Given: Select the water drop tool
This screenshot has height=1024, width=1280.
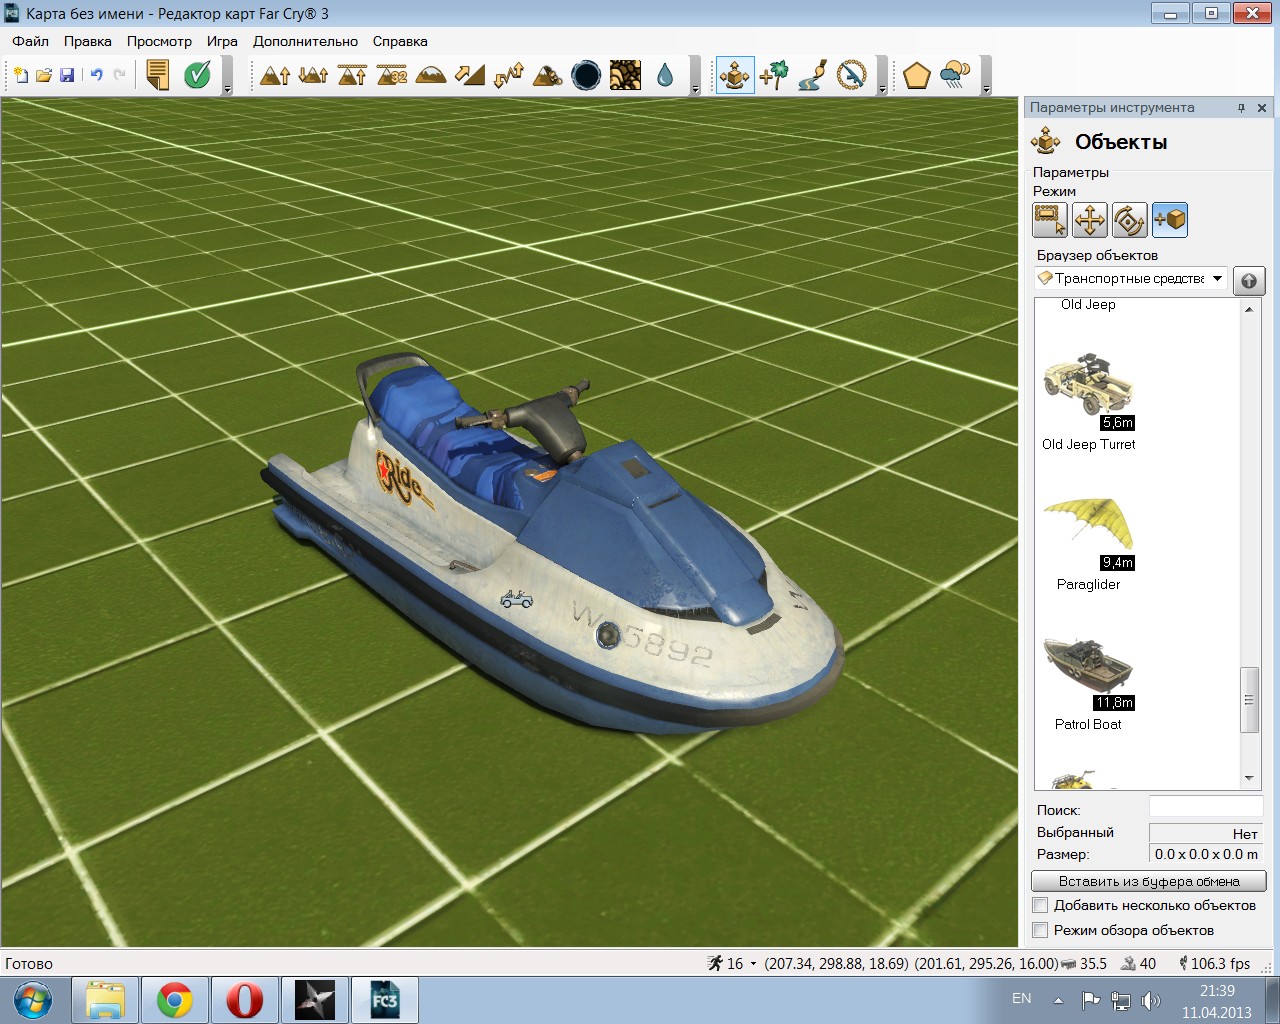Looking at the screenshot, I should [665, 75].
